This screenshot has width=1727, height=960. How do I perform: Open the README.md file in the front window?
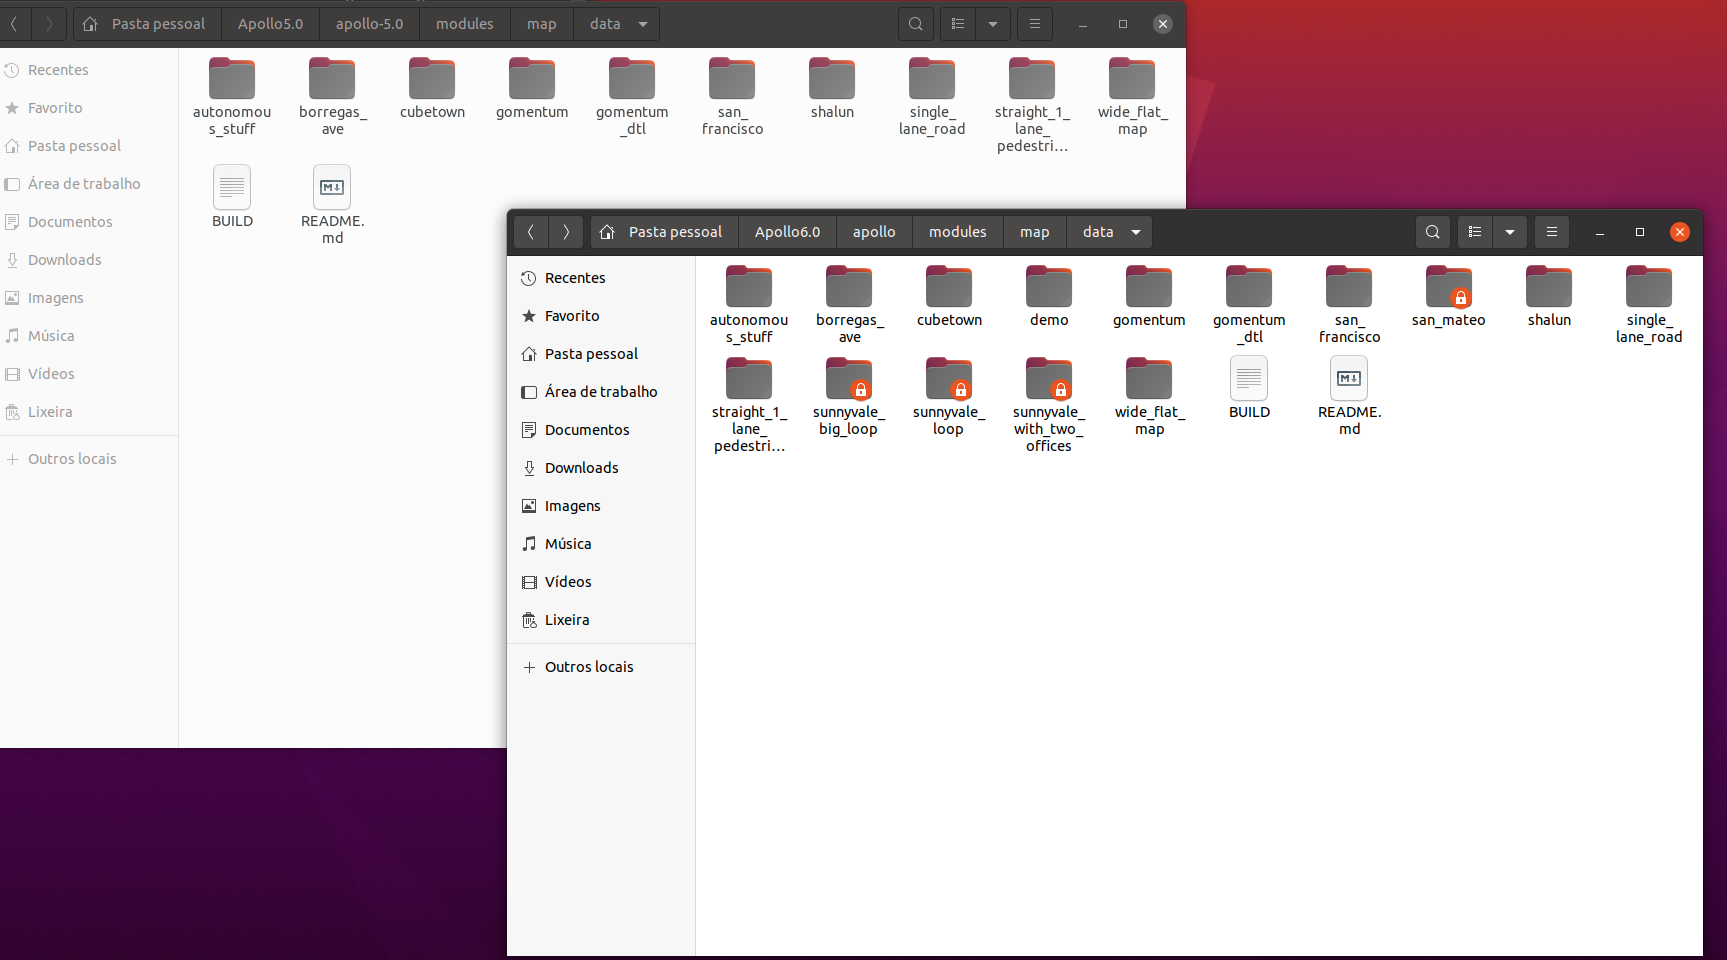click(1348, 390)
